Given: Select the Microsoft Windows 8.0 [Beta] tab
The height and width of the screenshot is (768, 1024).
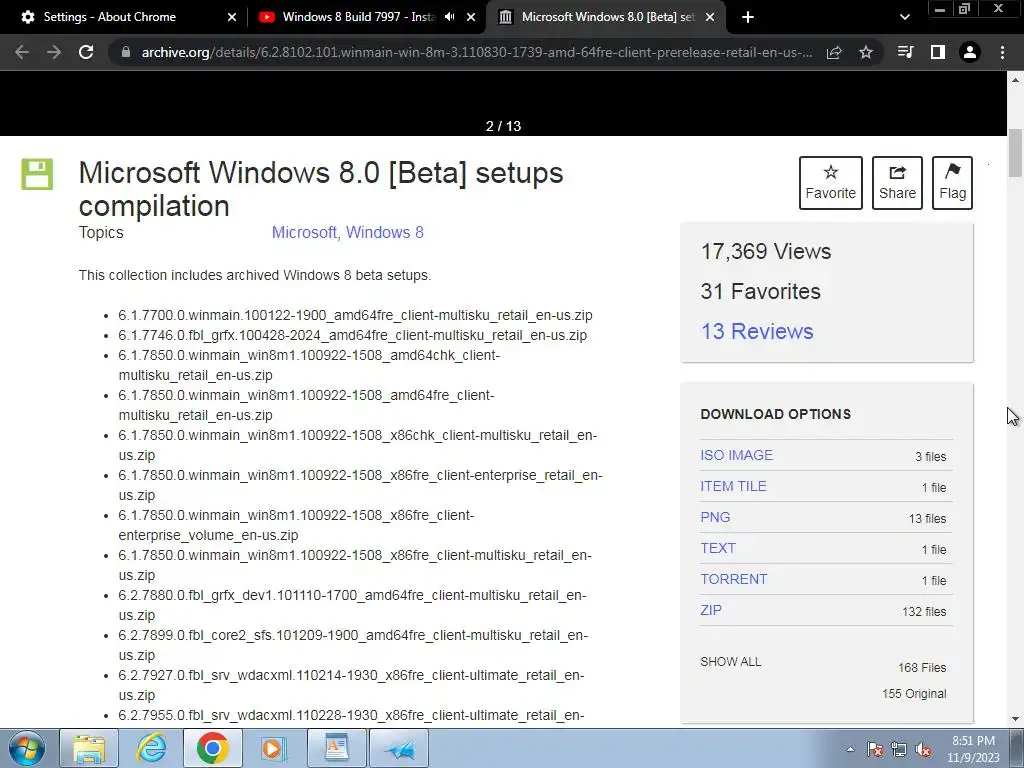Looking at the screenshot, I should [x=604, y=17].
